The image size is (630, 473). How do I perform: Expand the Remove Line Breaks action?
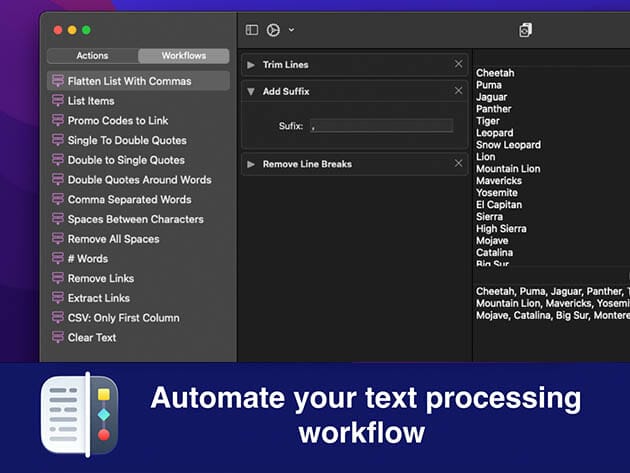[x=251, y=164]
